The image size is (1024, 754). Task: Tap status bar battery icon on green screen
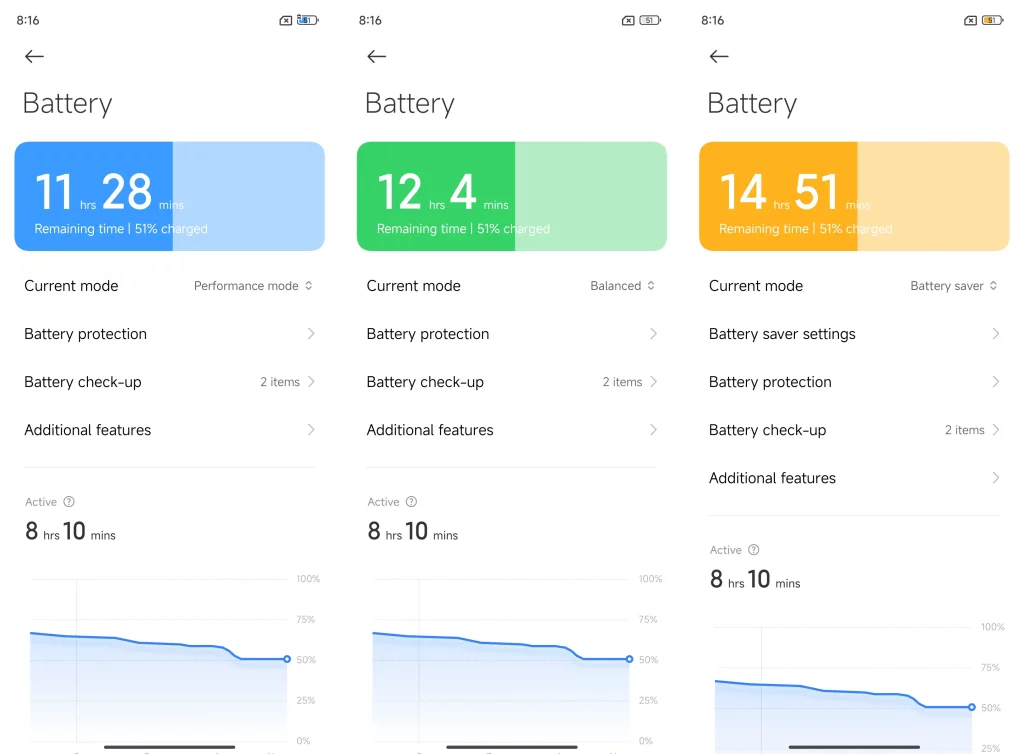[x=650, y=20]
